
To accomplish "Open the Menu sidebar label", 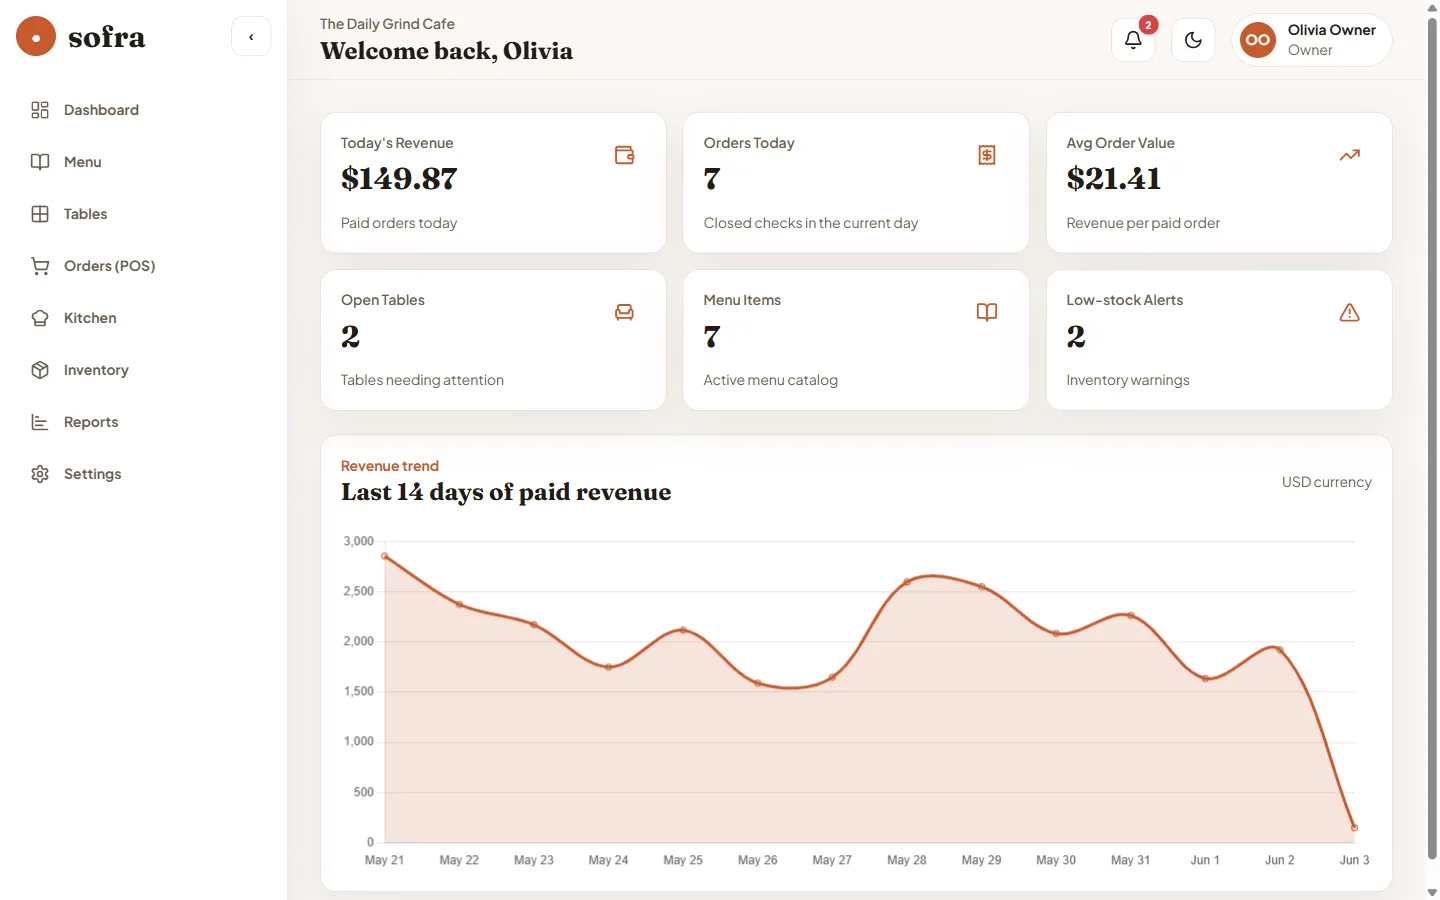I will [83, 162].
